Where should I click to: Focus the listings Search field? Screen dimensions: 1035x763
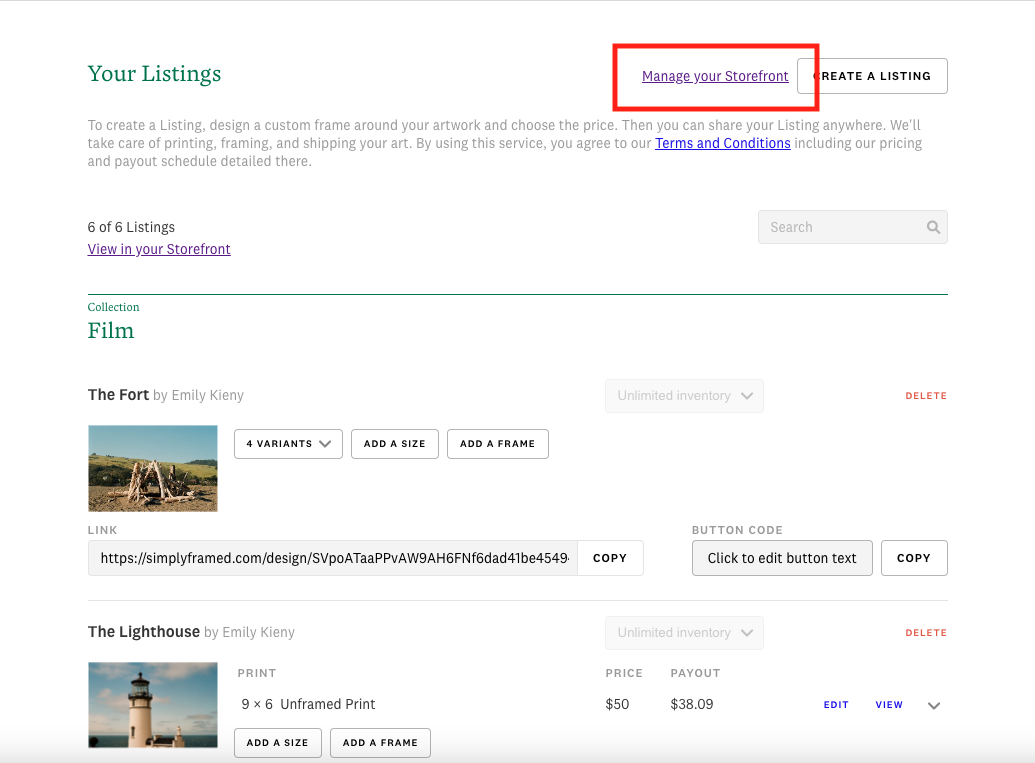tap(840, 227)
